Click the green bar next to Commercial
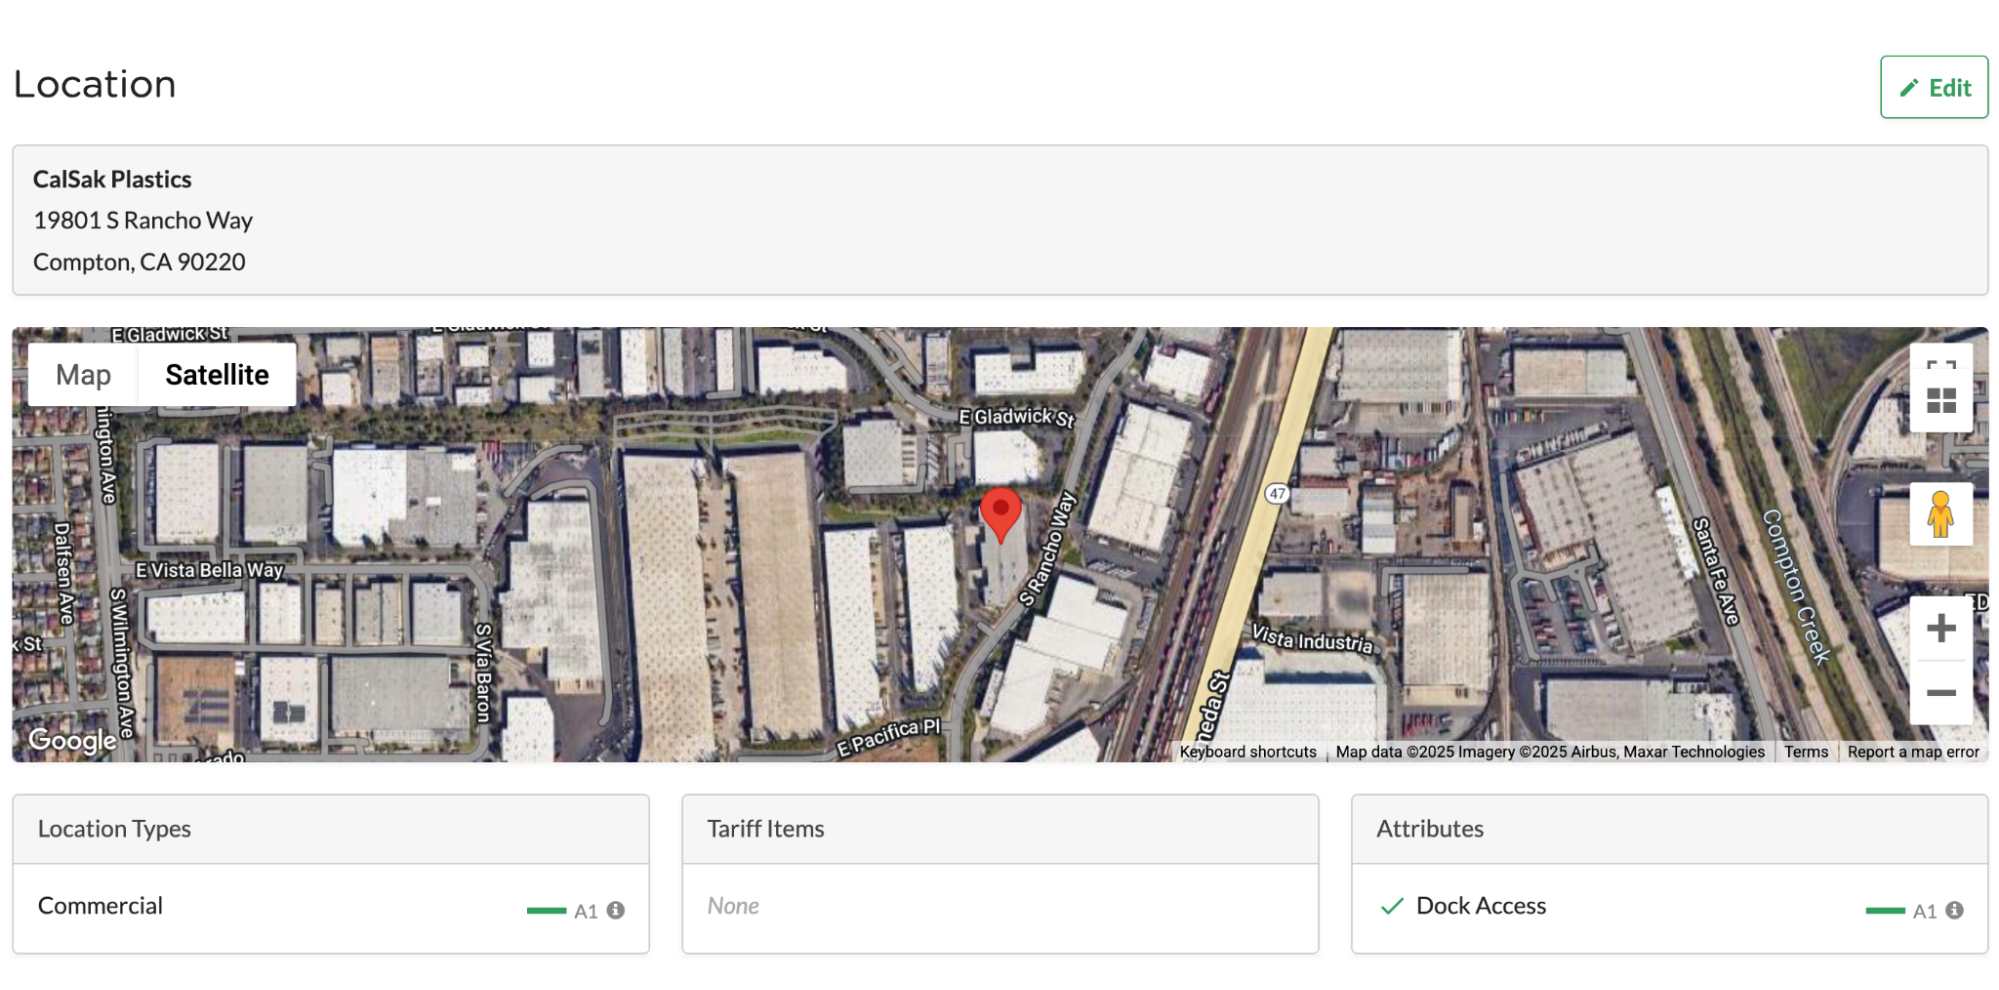 pos(546,910)
